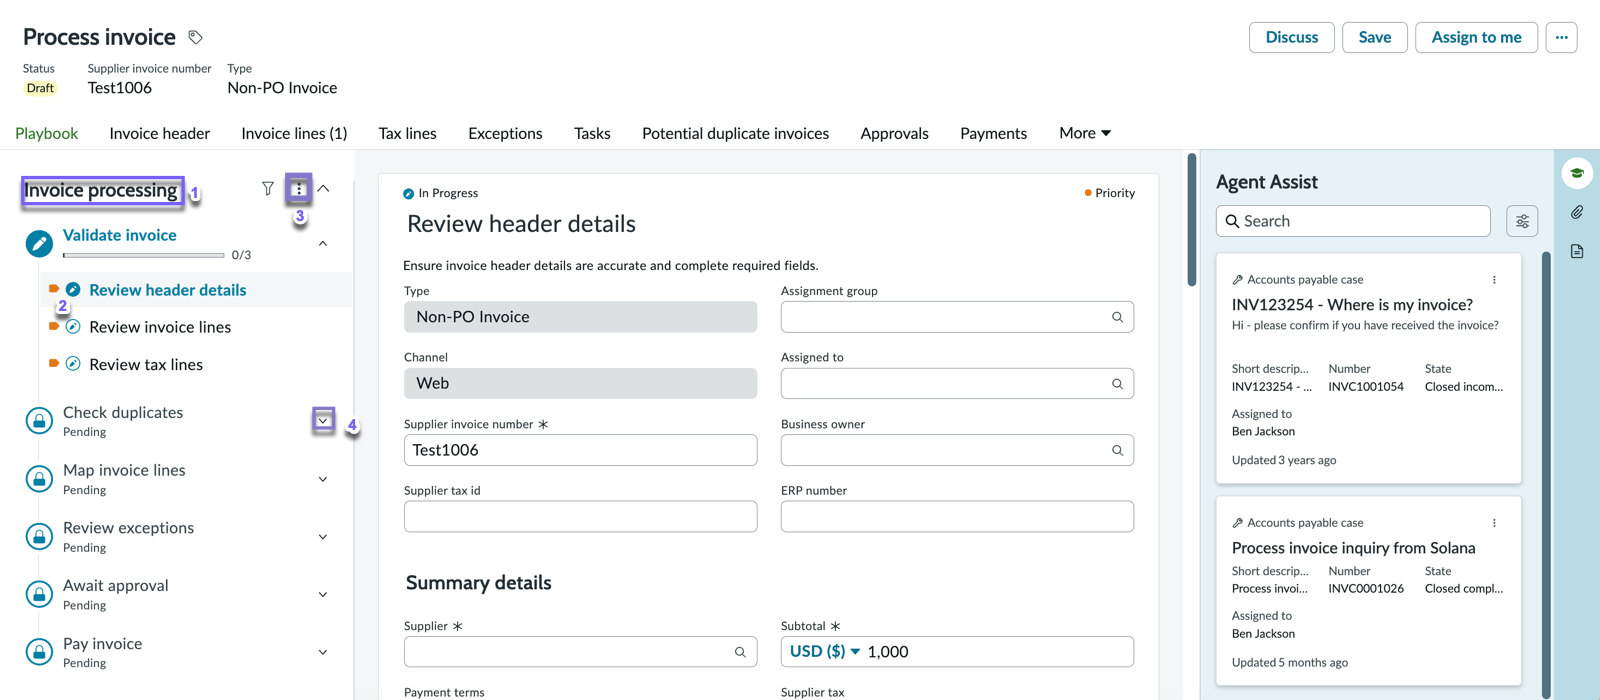
Task: Open options menu on INV123254 case card
Action: 1494,280
